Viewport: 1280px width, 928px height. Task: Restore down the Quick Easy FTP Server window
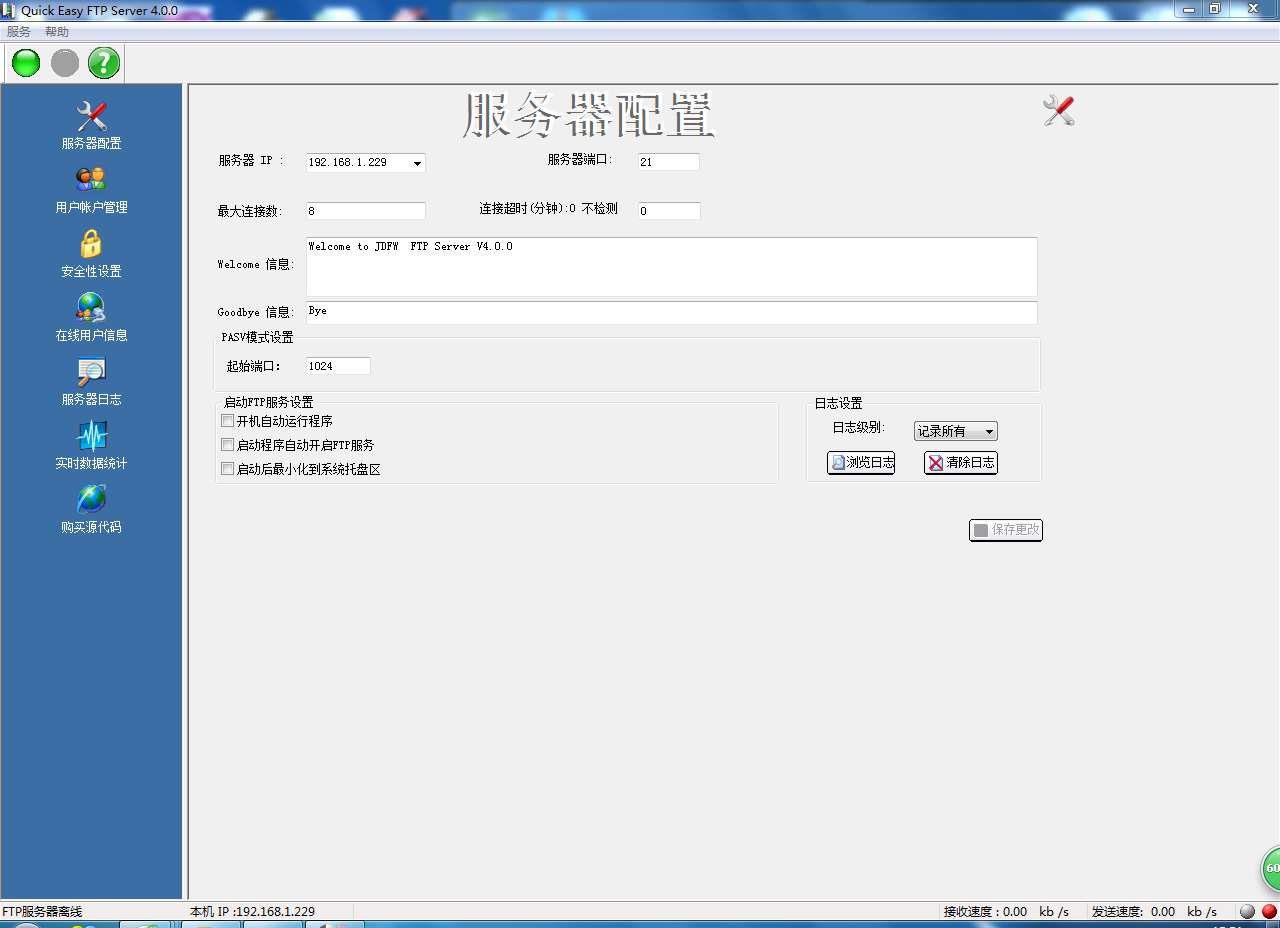coord(1215,8)
